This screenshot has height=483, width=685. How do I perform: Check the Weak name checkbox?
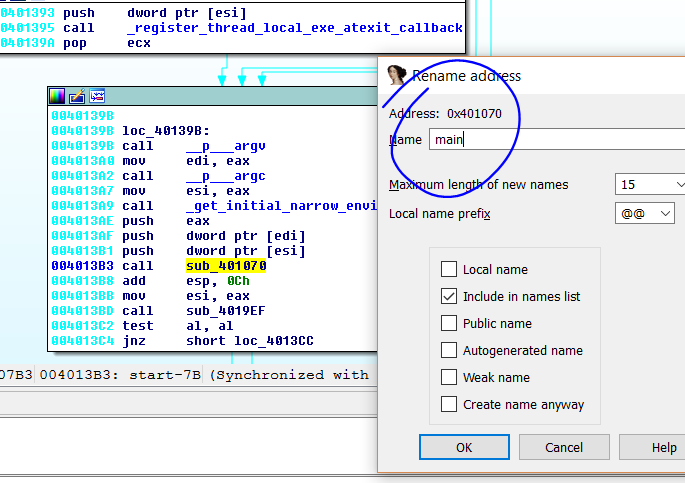(x=449, y=377)
